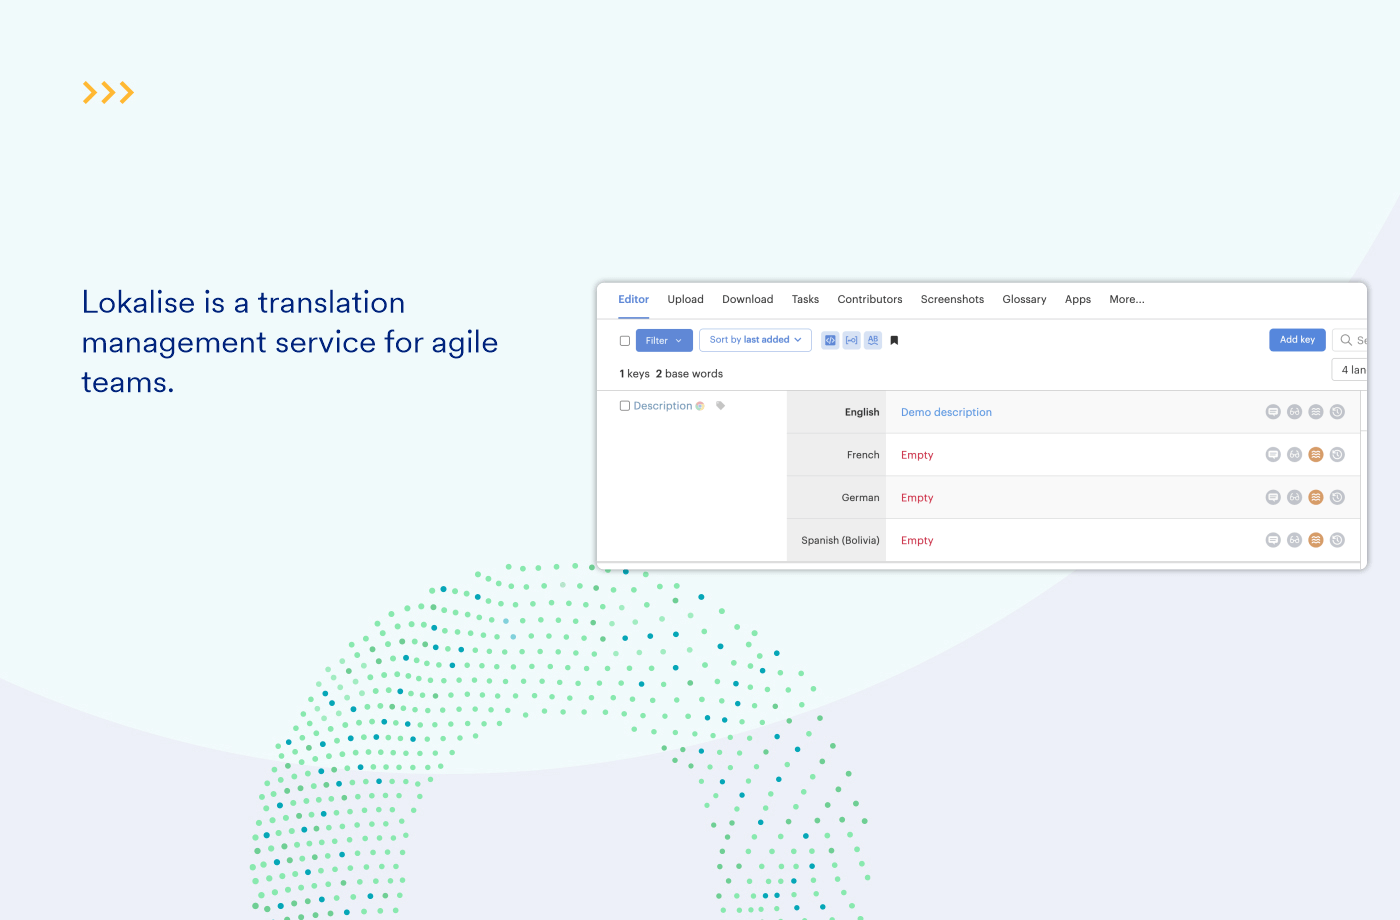Viewport: 1400px width, 920px height.
Task: Click the magnifier search icon
Action: click(x=1346, y=340)
